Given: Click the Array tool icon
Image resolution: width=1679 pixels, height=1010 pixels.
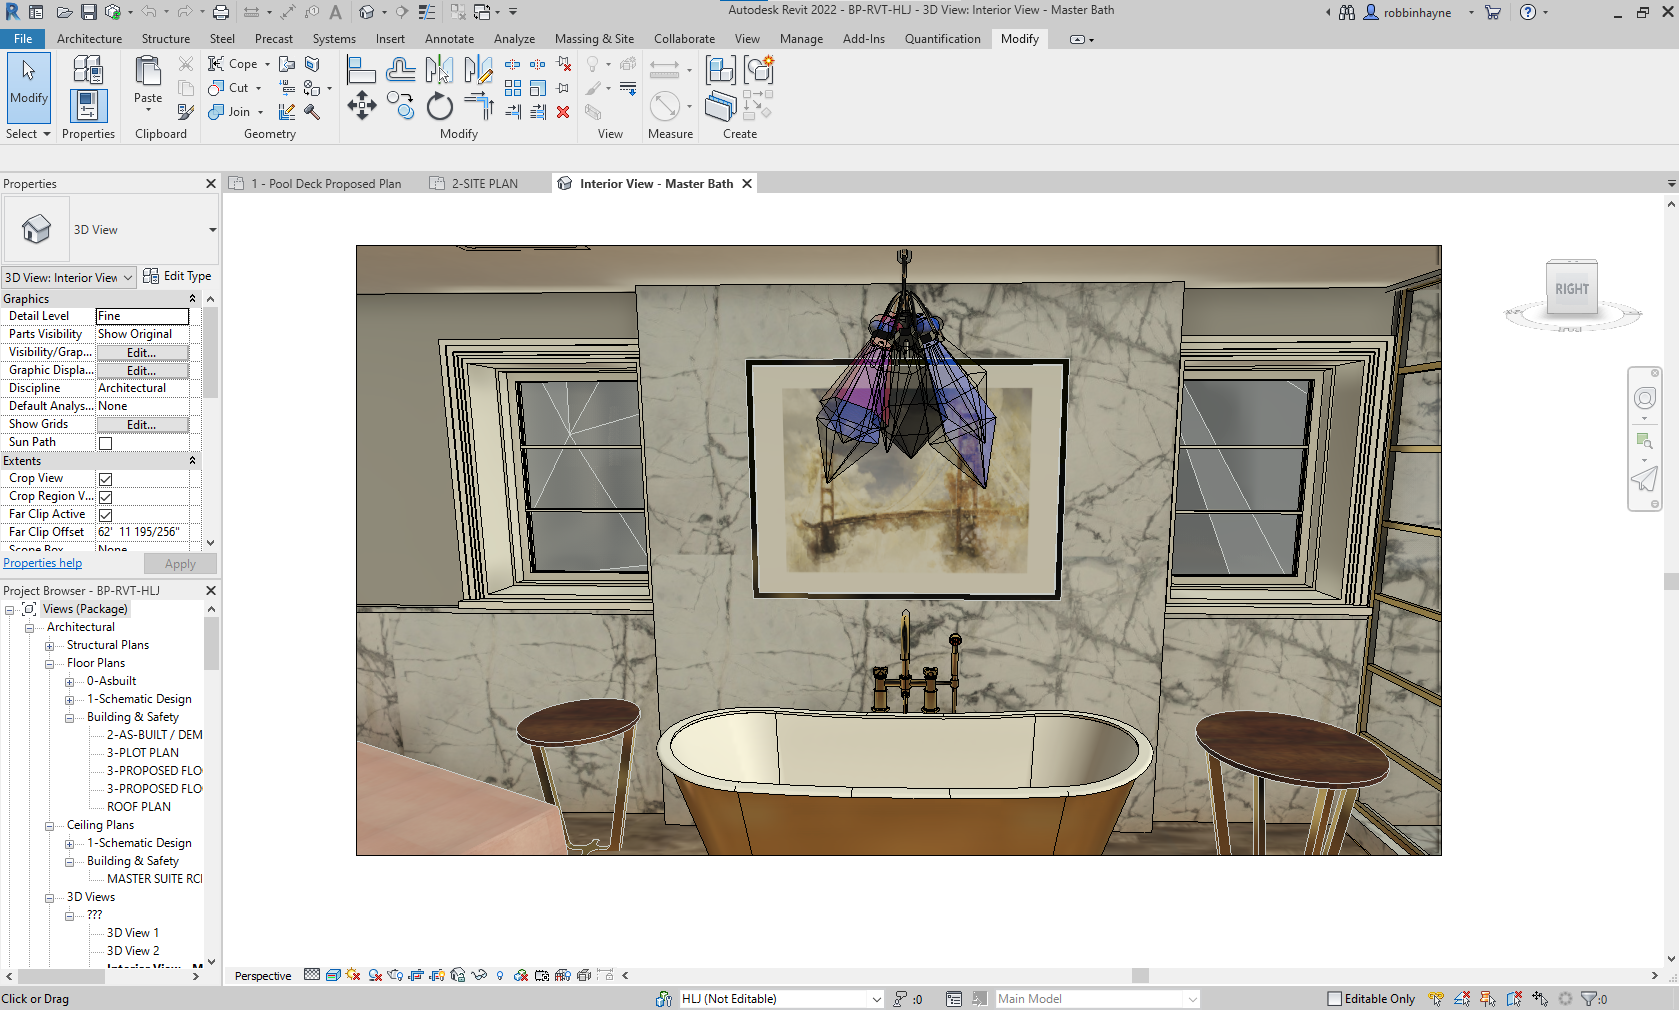Looking at the screenshot, I should tap(513, 88).
